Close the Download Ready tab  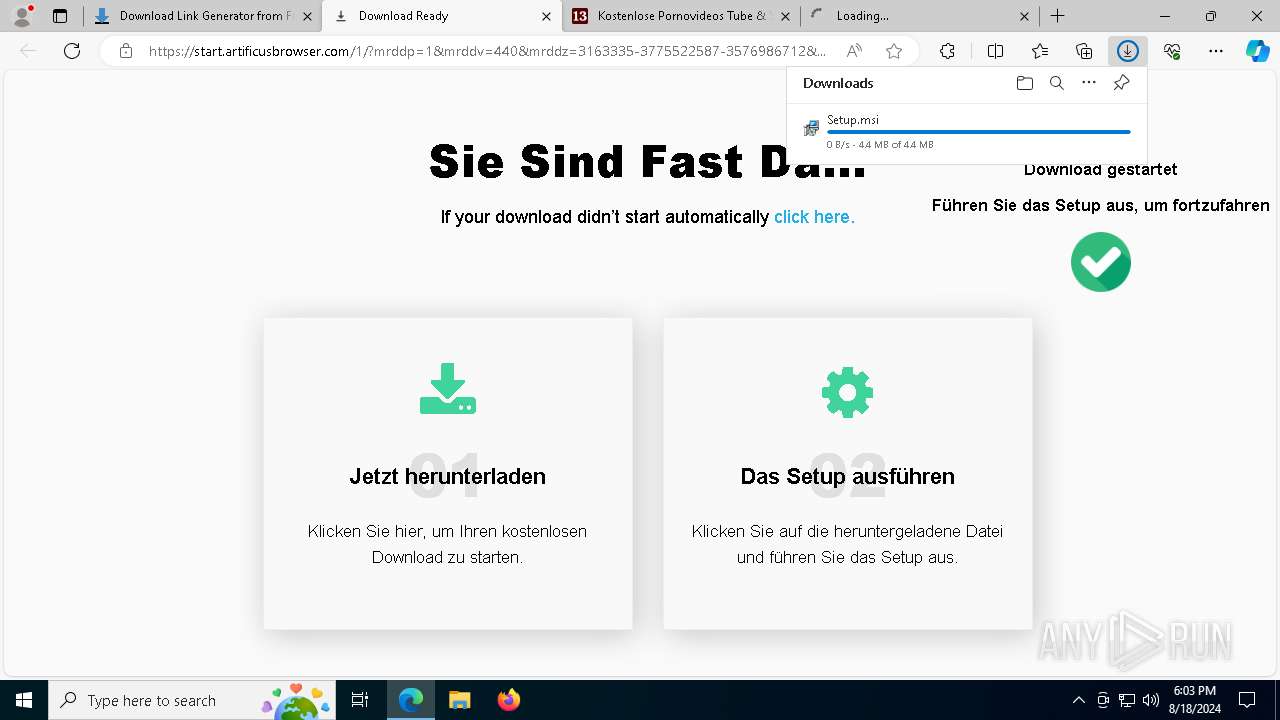(546, 16)
